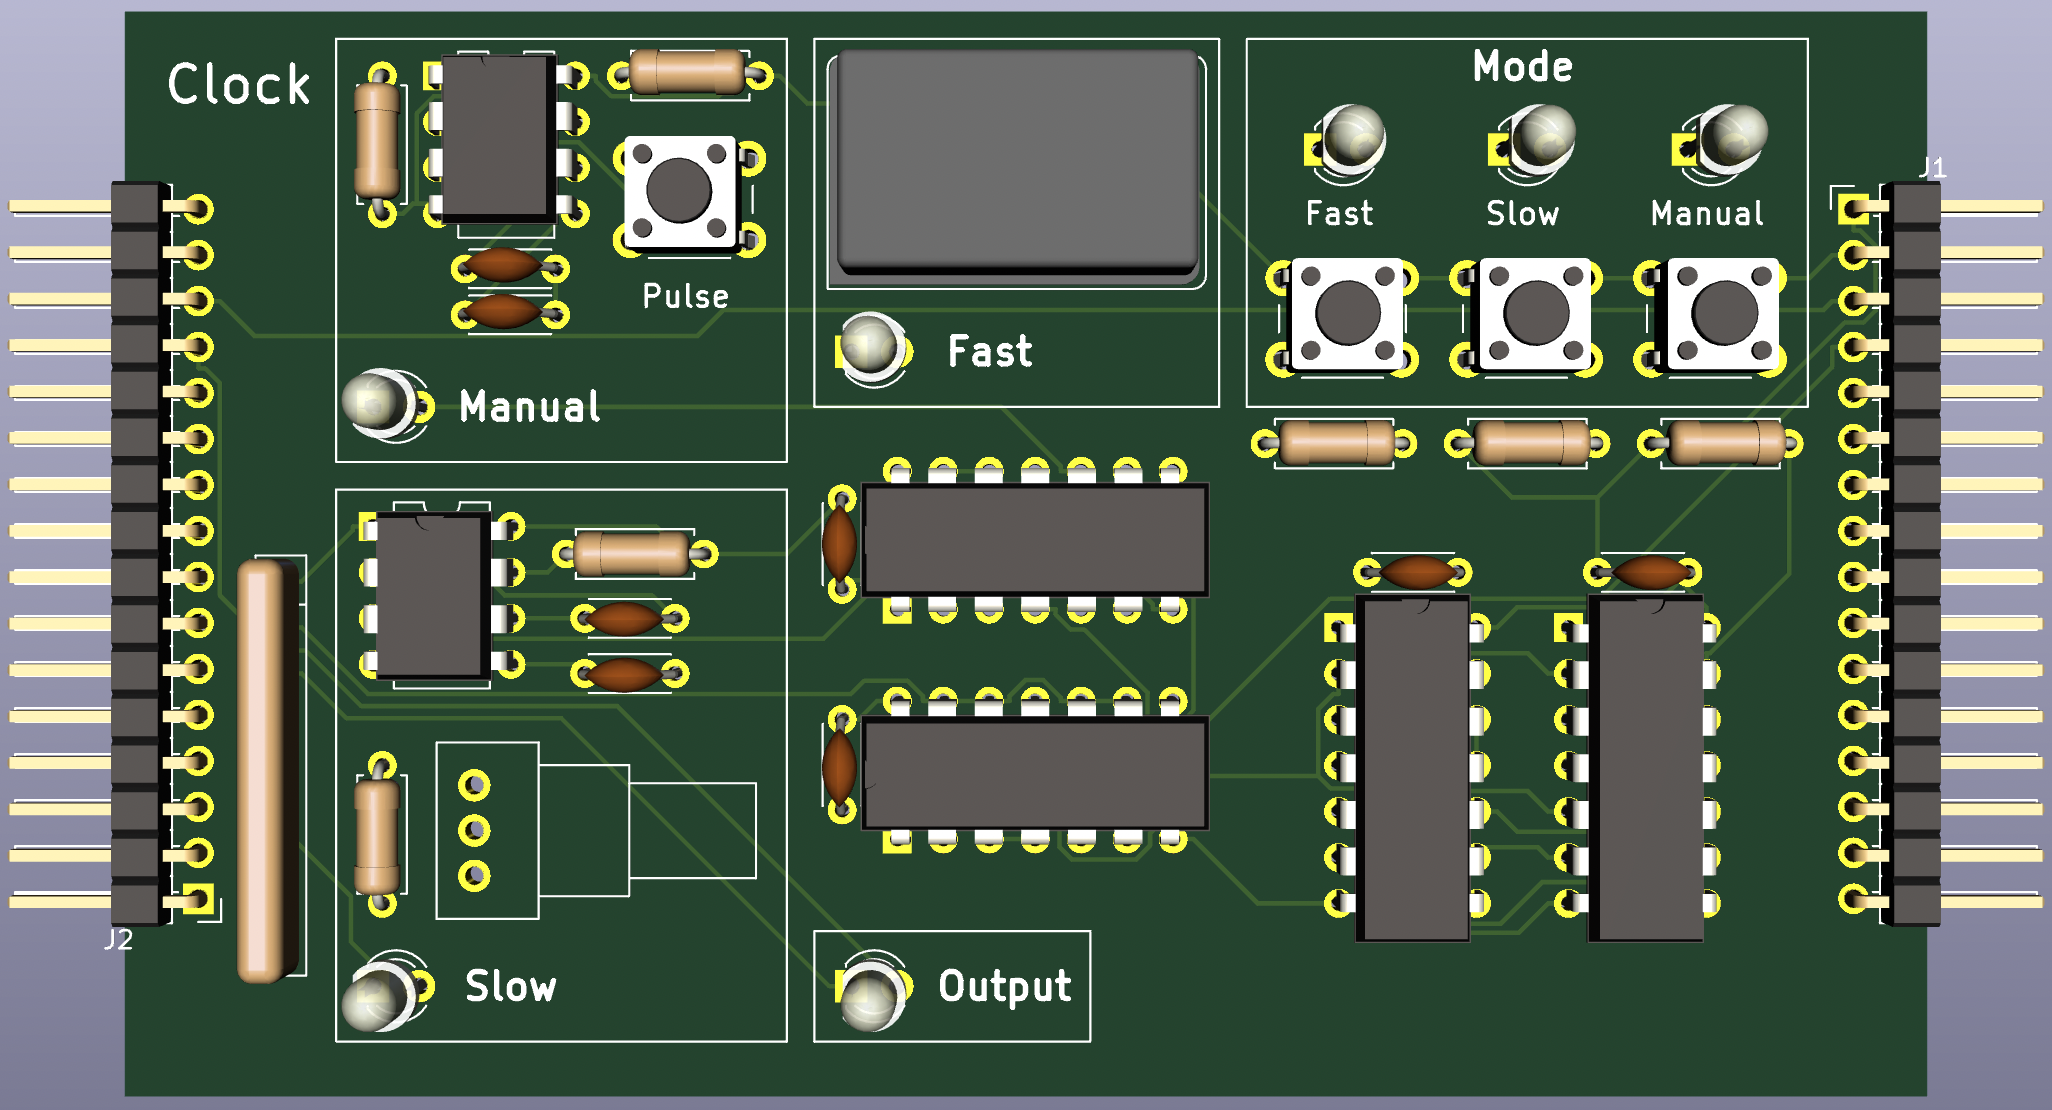Click the "J2" connector reference label
The width and height of the screenshot is (2052, 1110).
(x=119, y=939)
